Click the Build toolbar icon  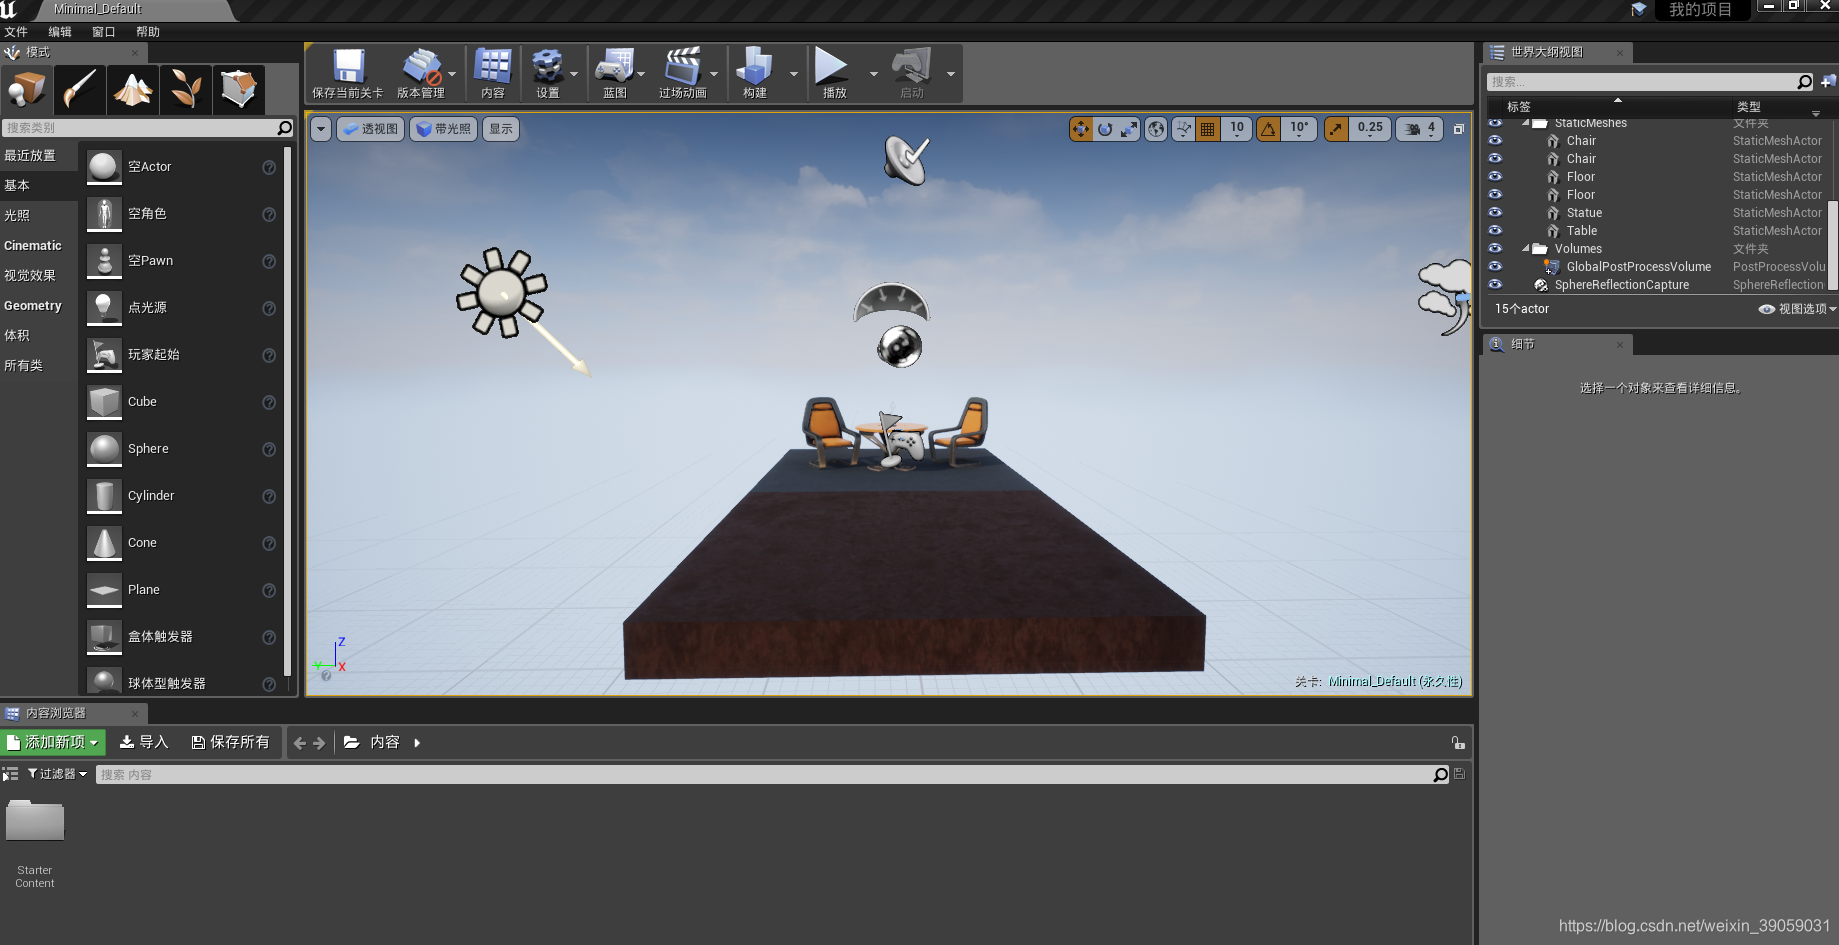tap(754, 66)
